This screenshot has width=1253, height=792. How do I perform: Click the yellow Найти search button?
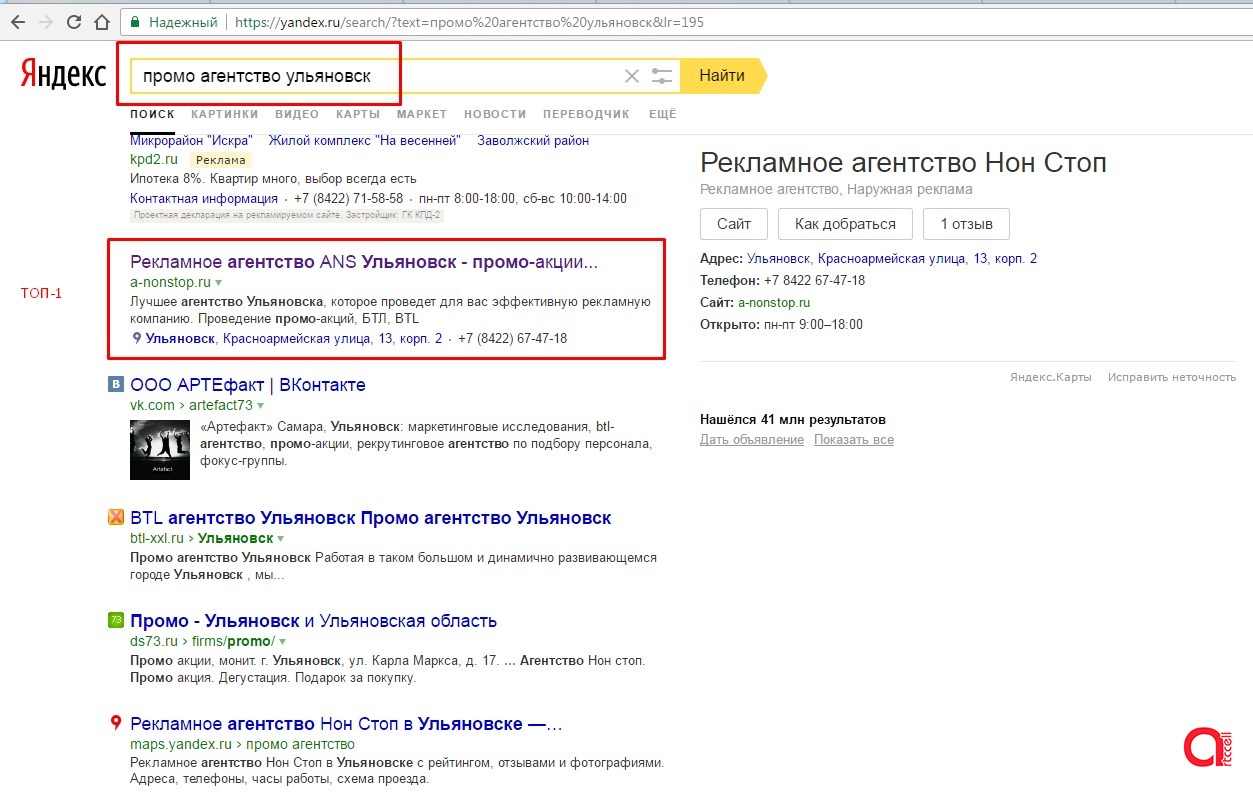(x=722, y=76)
